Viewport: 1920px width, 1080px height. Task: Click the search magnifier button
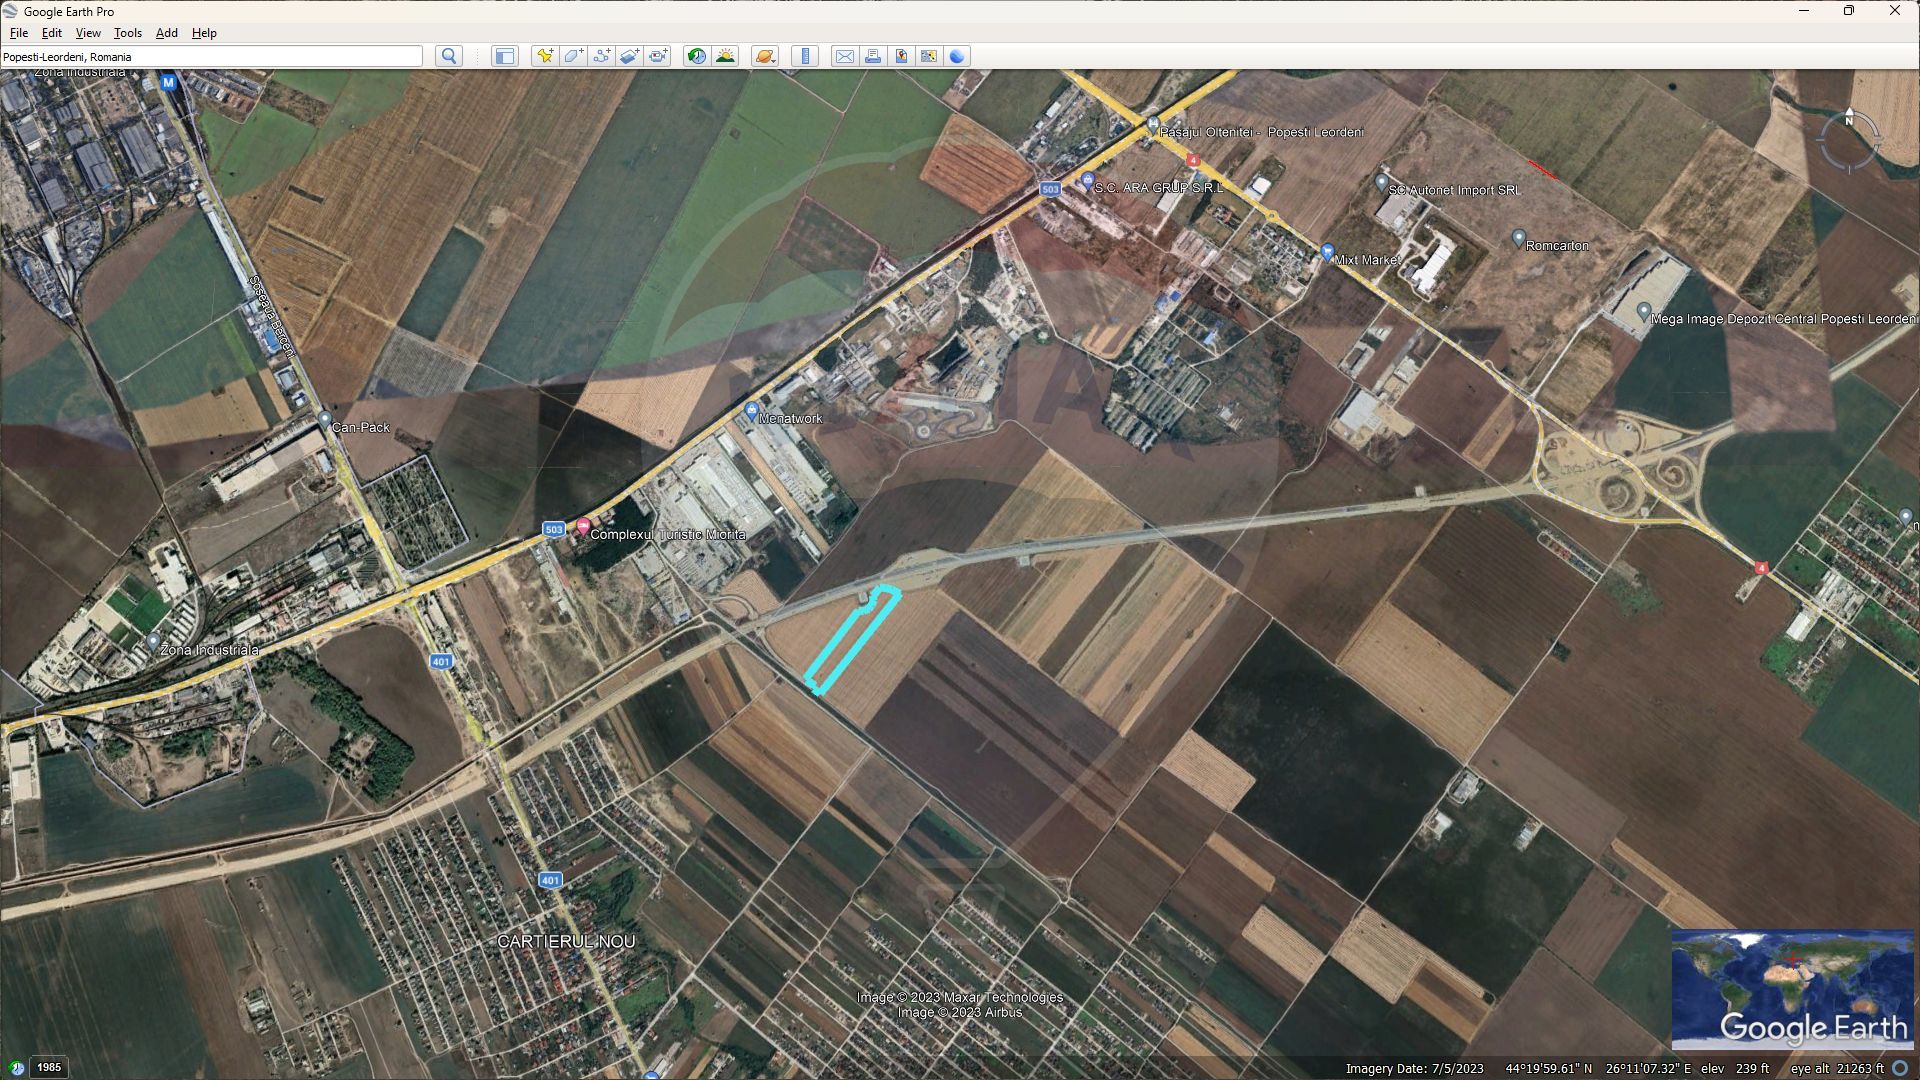point(449,56)
